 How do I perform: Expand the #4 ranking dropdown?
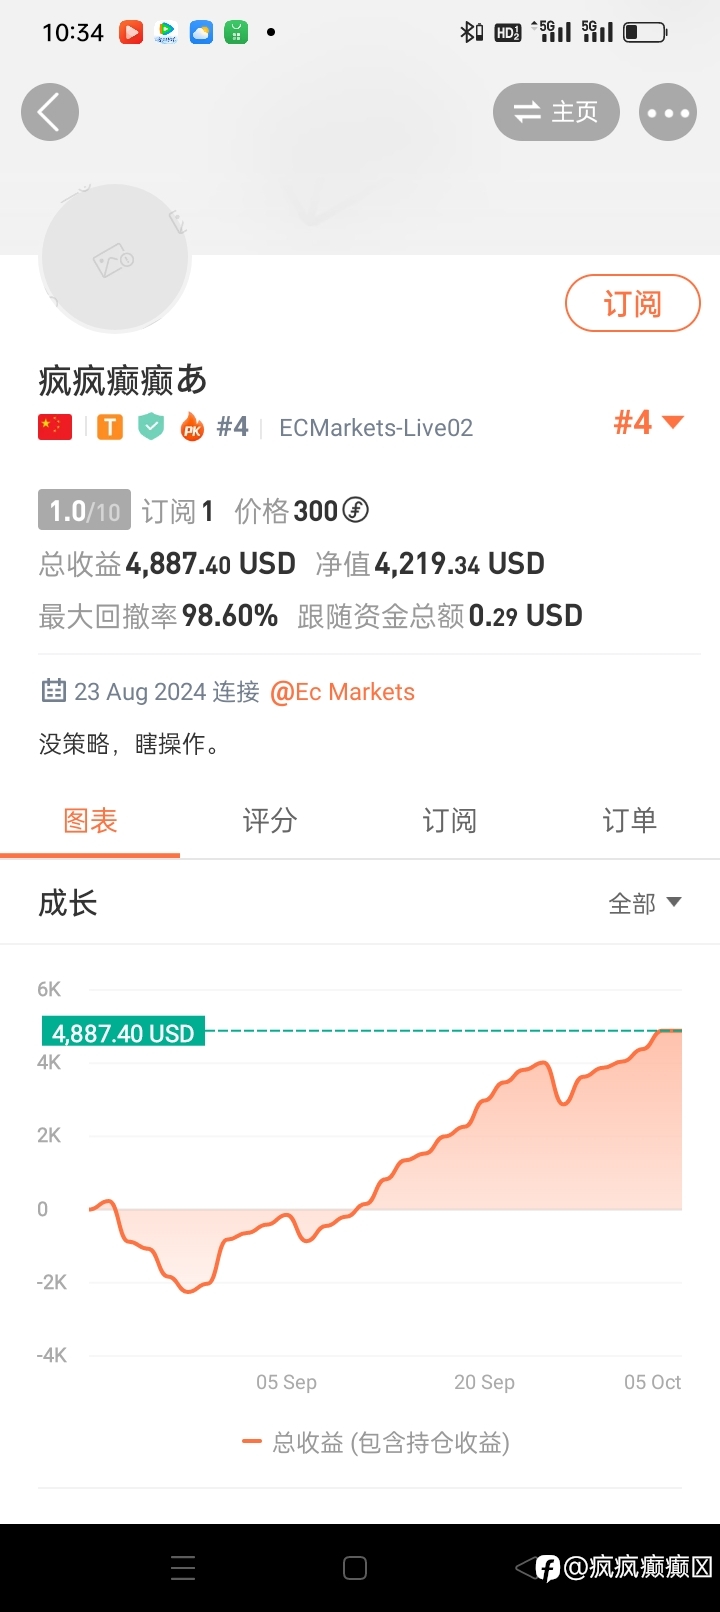click(649, 423)
